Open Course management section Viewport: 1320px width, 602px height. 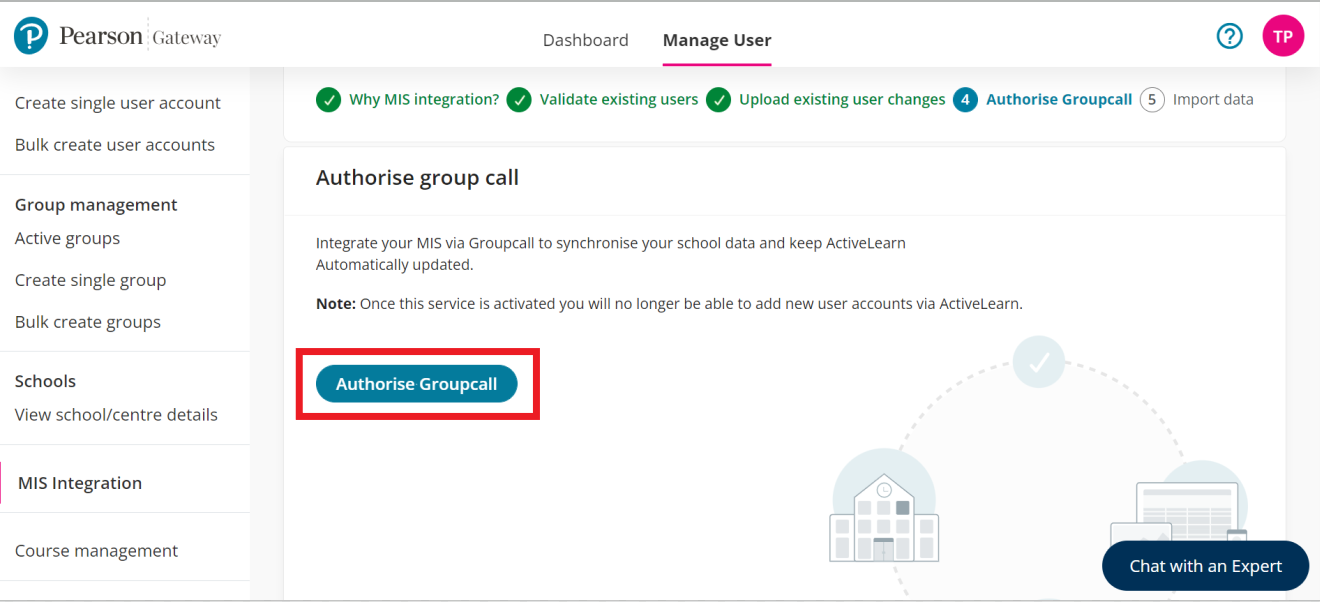(96, 551)
